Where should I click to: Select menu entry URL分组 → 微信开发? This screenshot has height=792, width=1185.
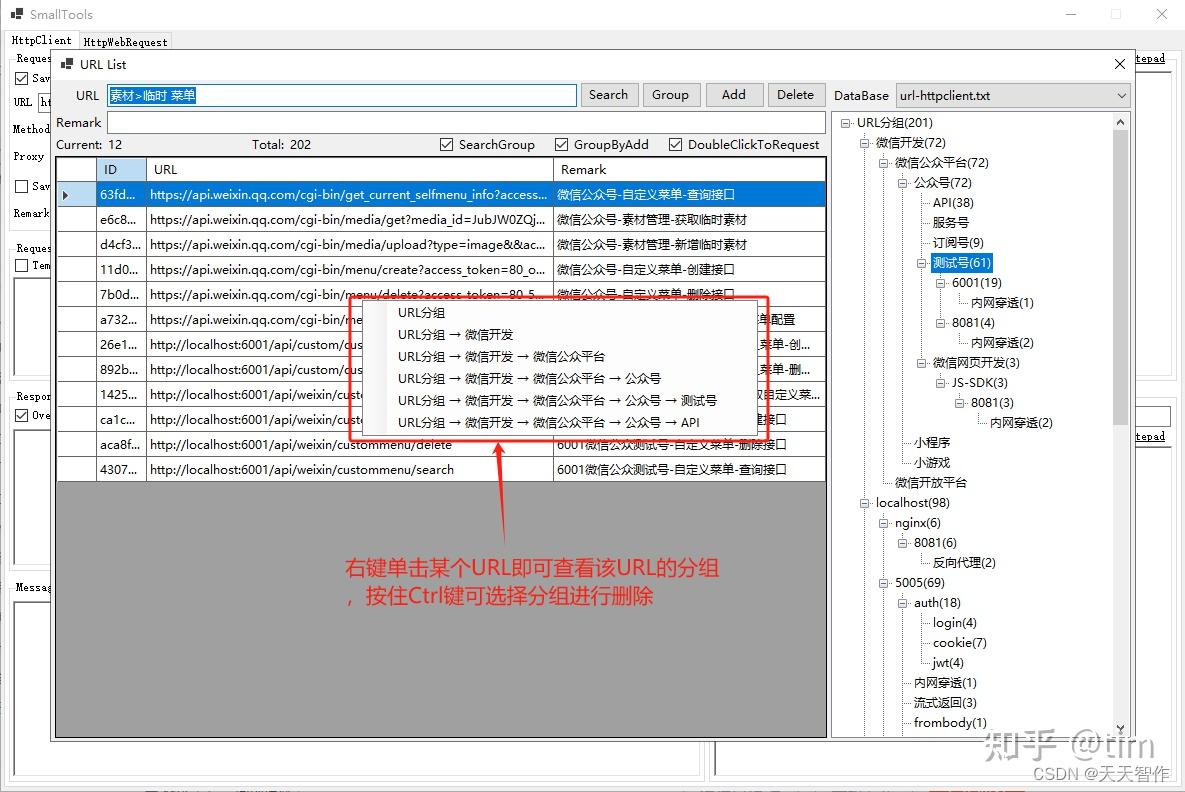point(456,335)
